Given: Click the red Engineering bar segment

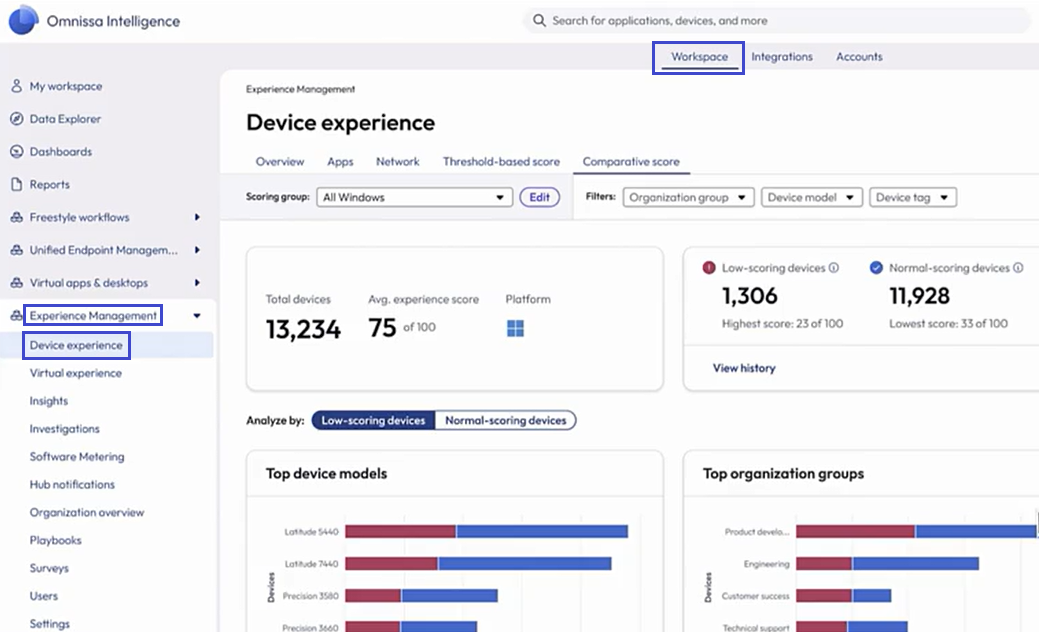Looking at the screenshot, I should [x=824, y=564].
